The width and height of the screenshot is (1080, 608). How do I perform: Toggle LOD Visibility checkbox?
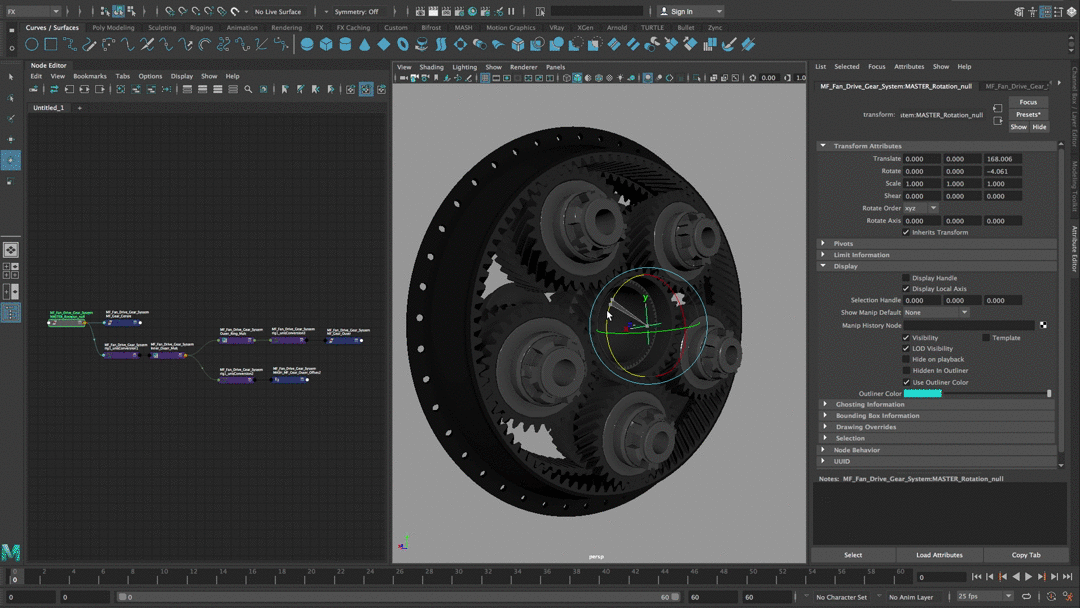[906, 349]
